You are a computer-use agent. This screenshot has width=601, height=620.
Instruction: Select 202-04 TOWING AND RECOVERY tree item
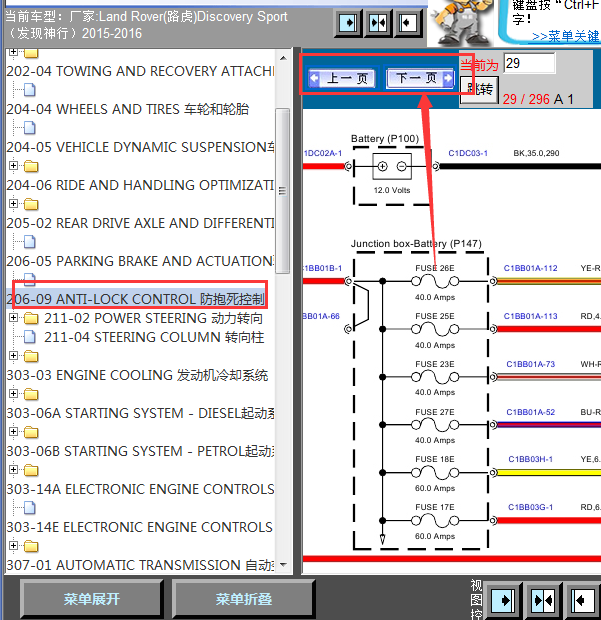[140, 71]
